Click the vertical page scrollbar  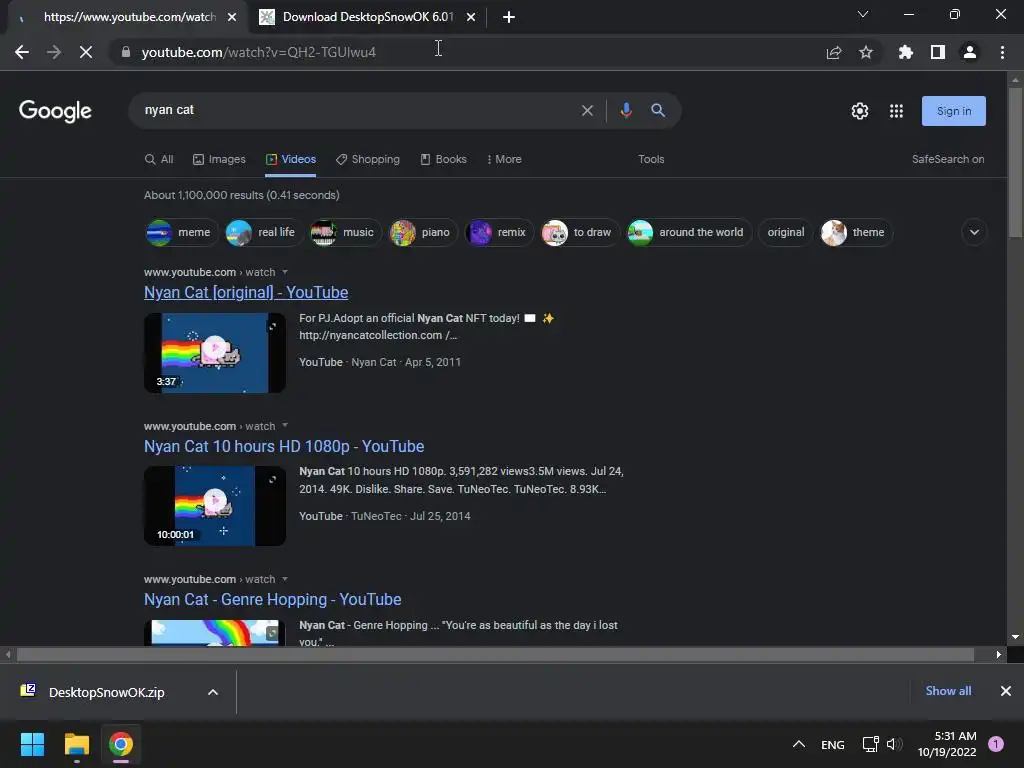1015,163
